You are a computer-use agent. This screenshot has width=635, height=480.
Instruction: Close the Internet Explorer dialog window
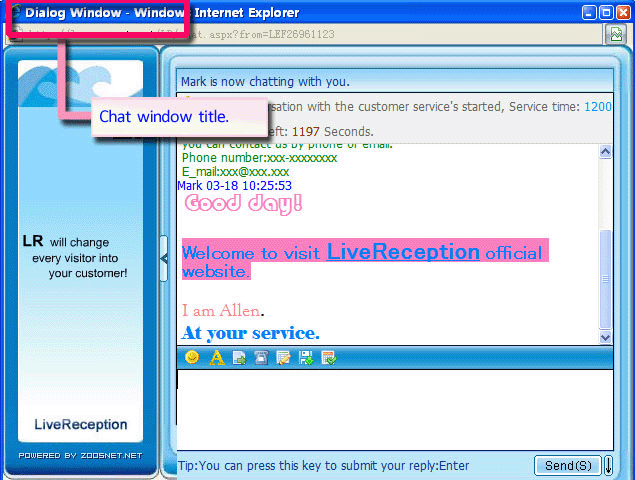pyautogui.click(x=623, y=13)
